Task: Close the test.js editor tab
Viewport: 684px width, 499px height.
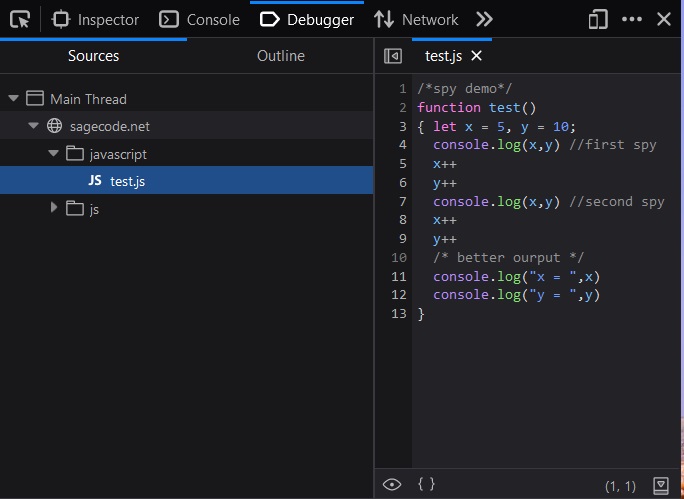Action: click(x=477, y=56)
